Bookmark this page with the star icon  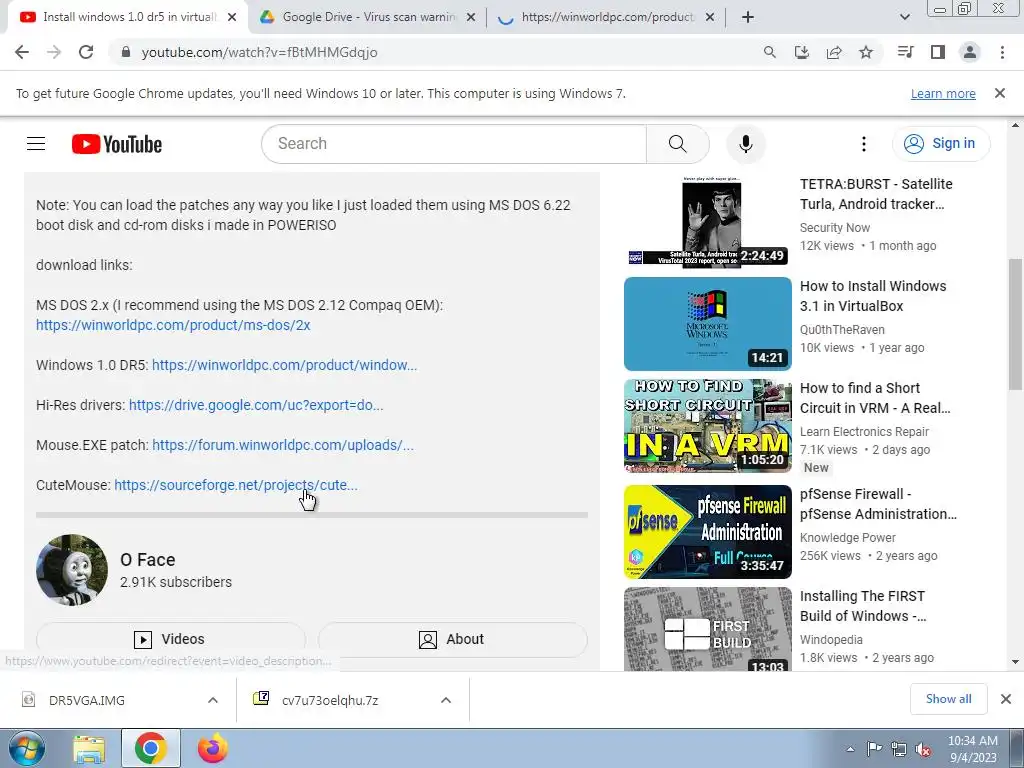[x=866, y=52]
